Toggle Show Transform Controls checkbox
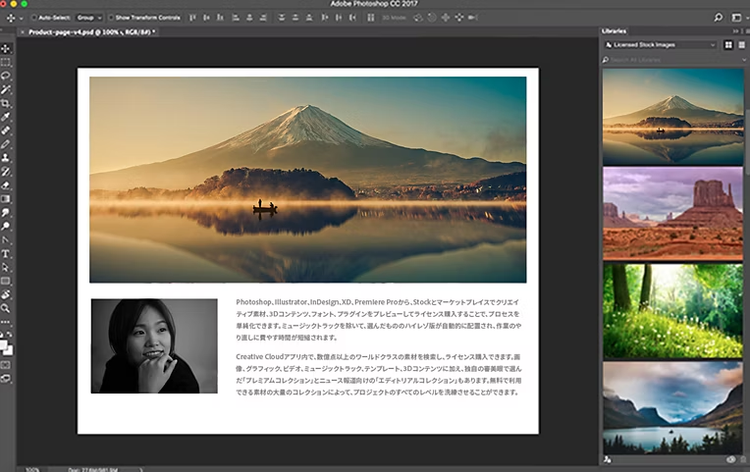The image size is (750, 472). point(111,18)
